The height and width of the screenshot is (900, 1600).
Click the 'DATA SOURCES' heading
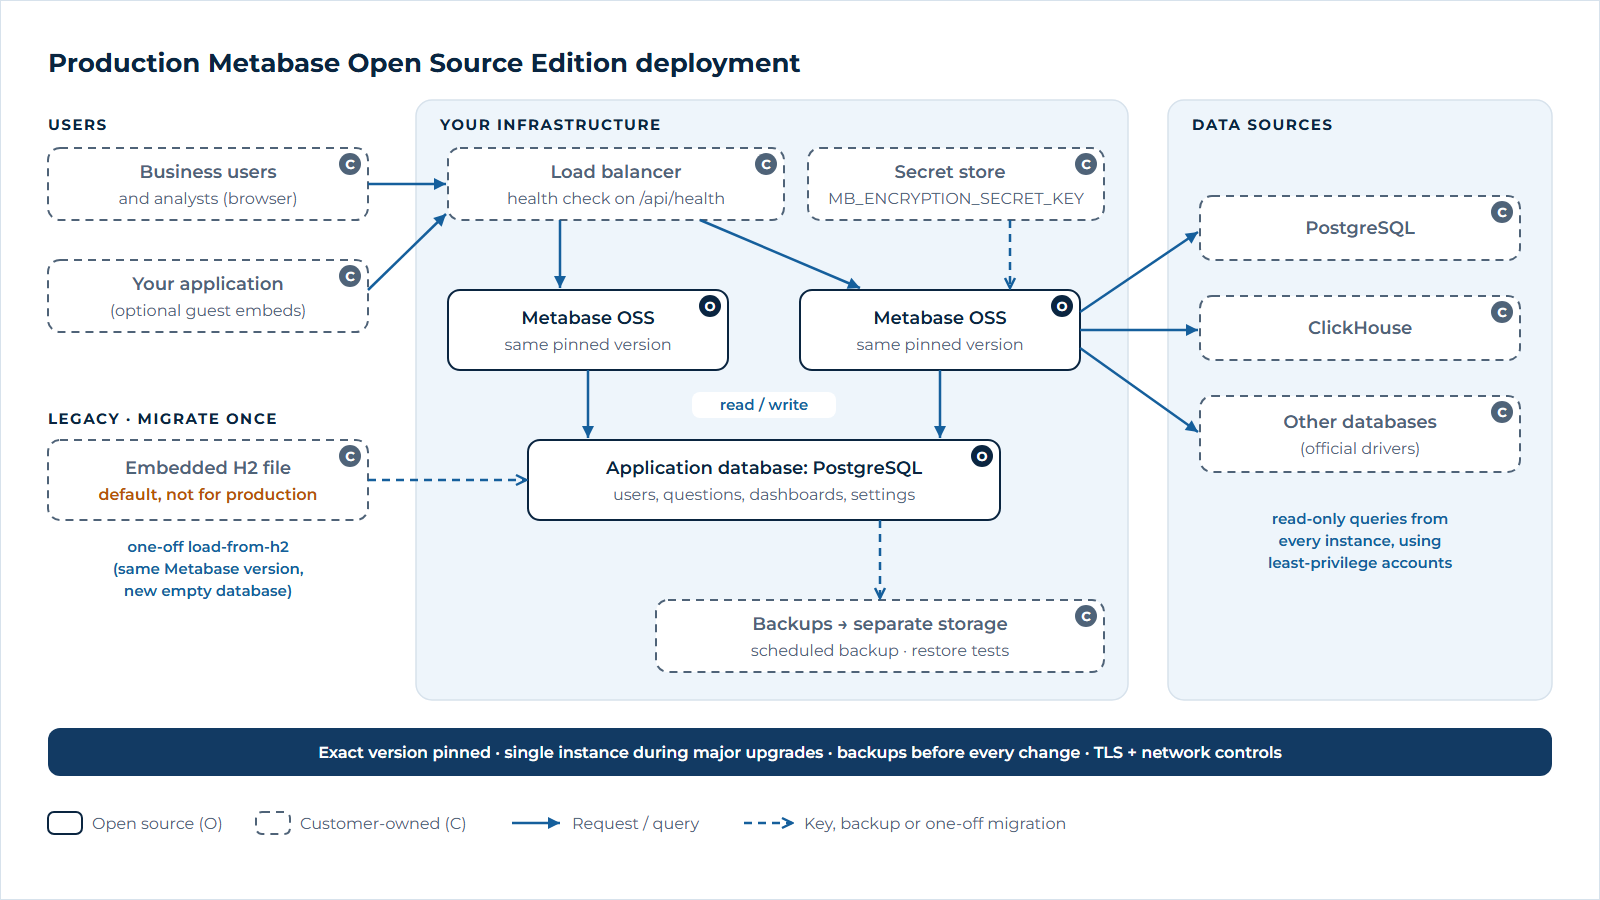[1262, 125]
